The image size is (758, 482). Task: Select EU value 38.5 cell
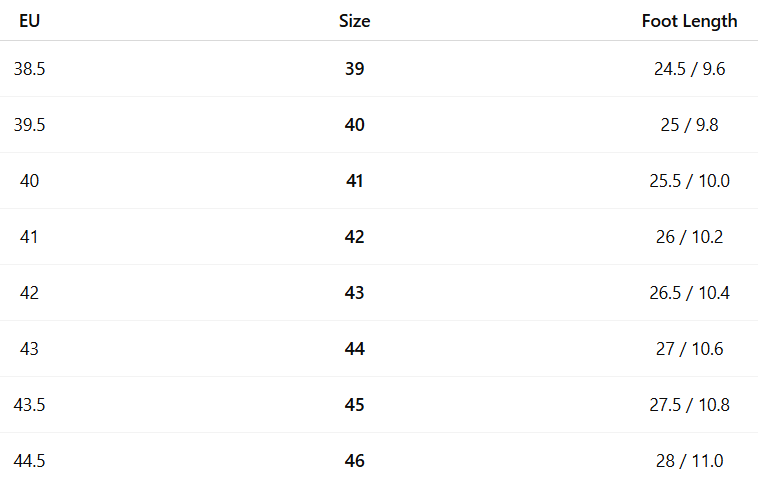(29, 69)
